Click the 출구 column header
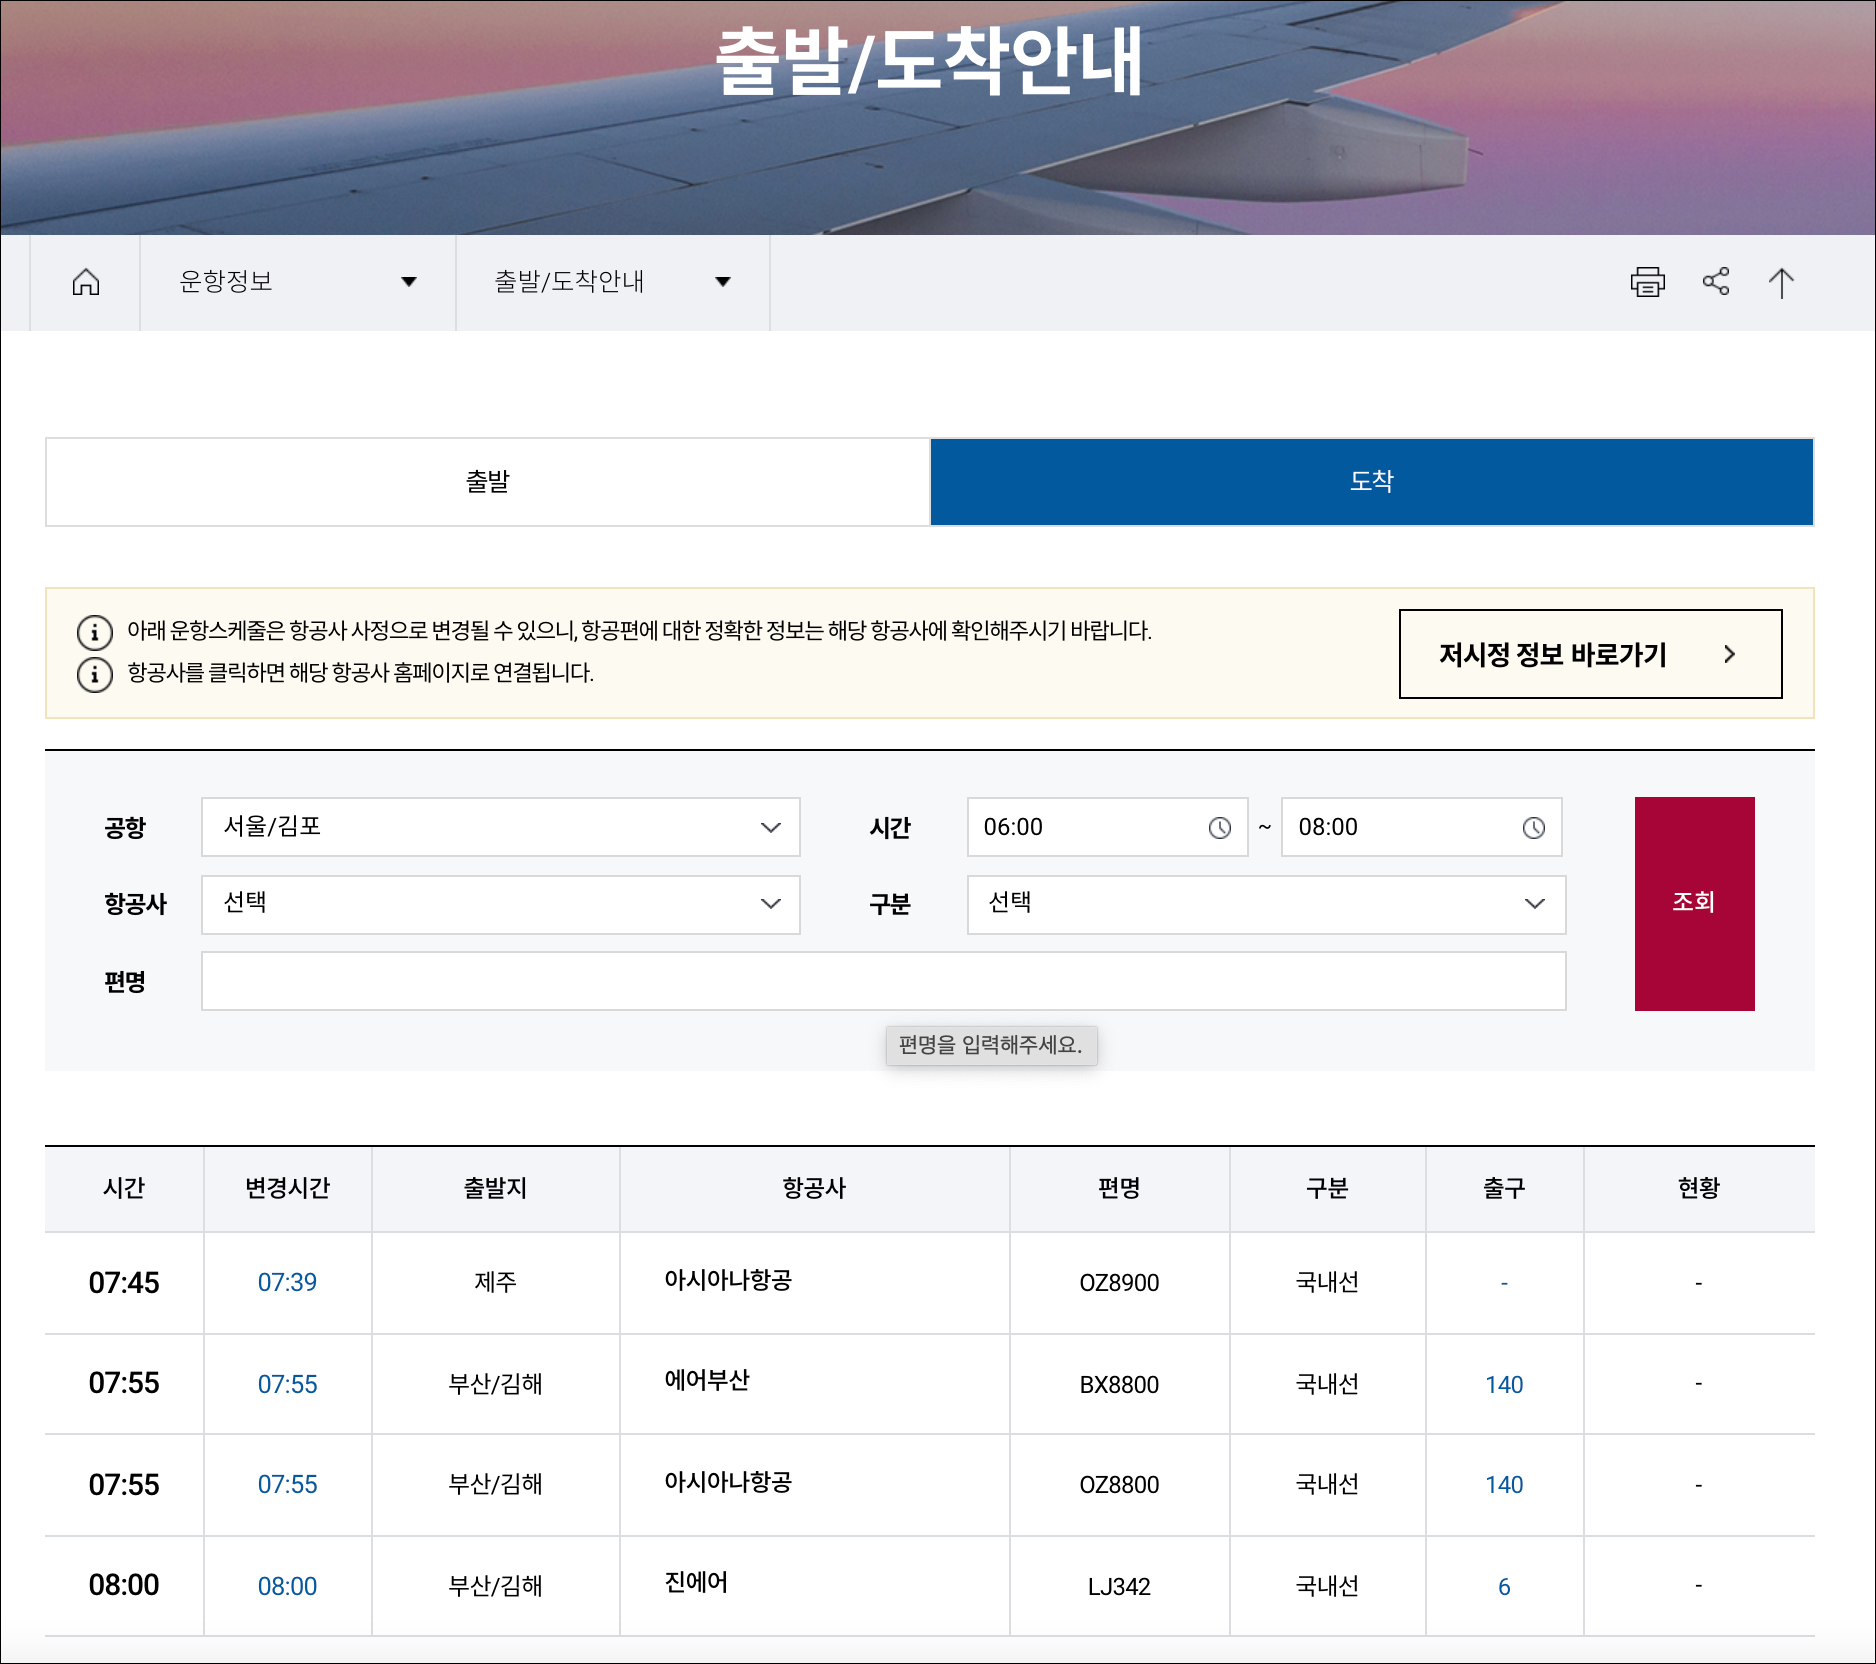1876x1664 pixels. [x=1504, y=1188]
